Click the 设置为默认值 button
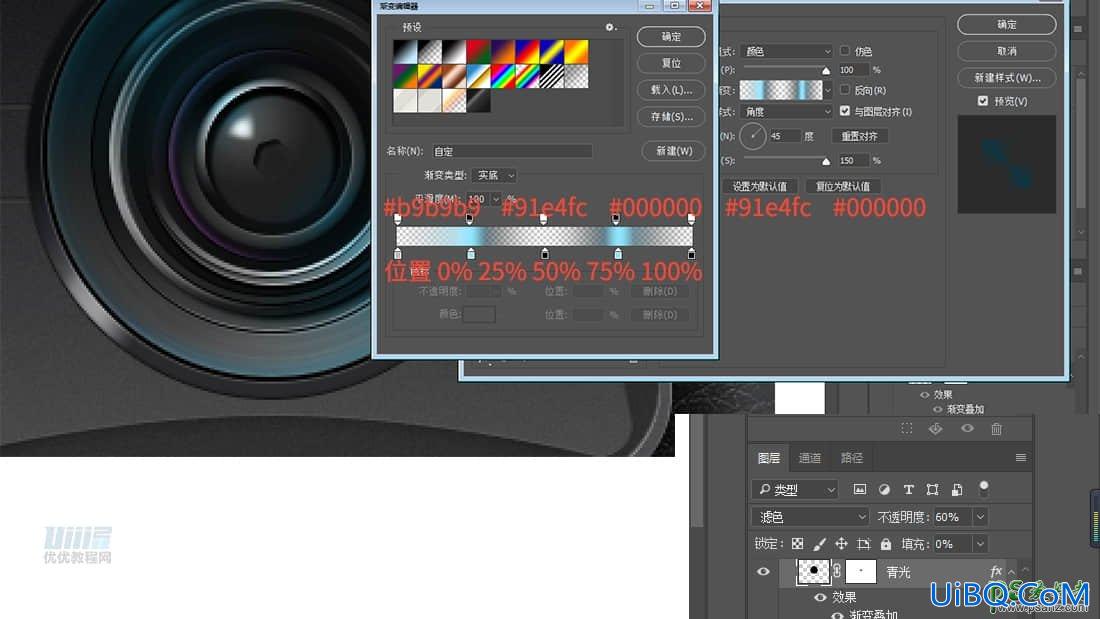 click(760, 187)
